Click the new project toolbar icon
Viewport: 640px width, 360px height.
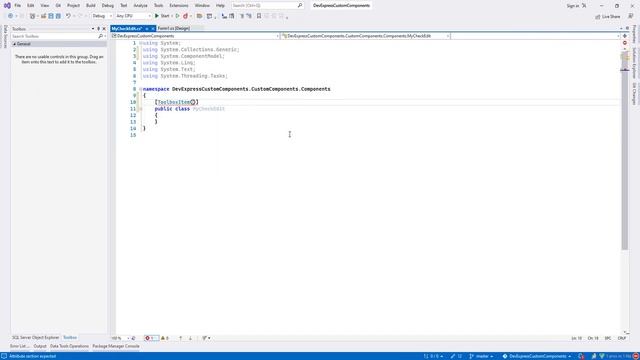point(32,16)
